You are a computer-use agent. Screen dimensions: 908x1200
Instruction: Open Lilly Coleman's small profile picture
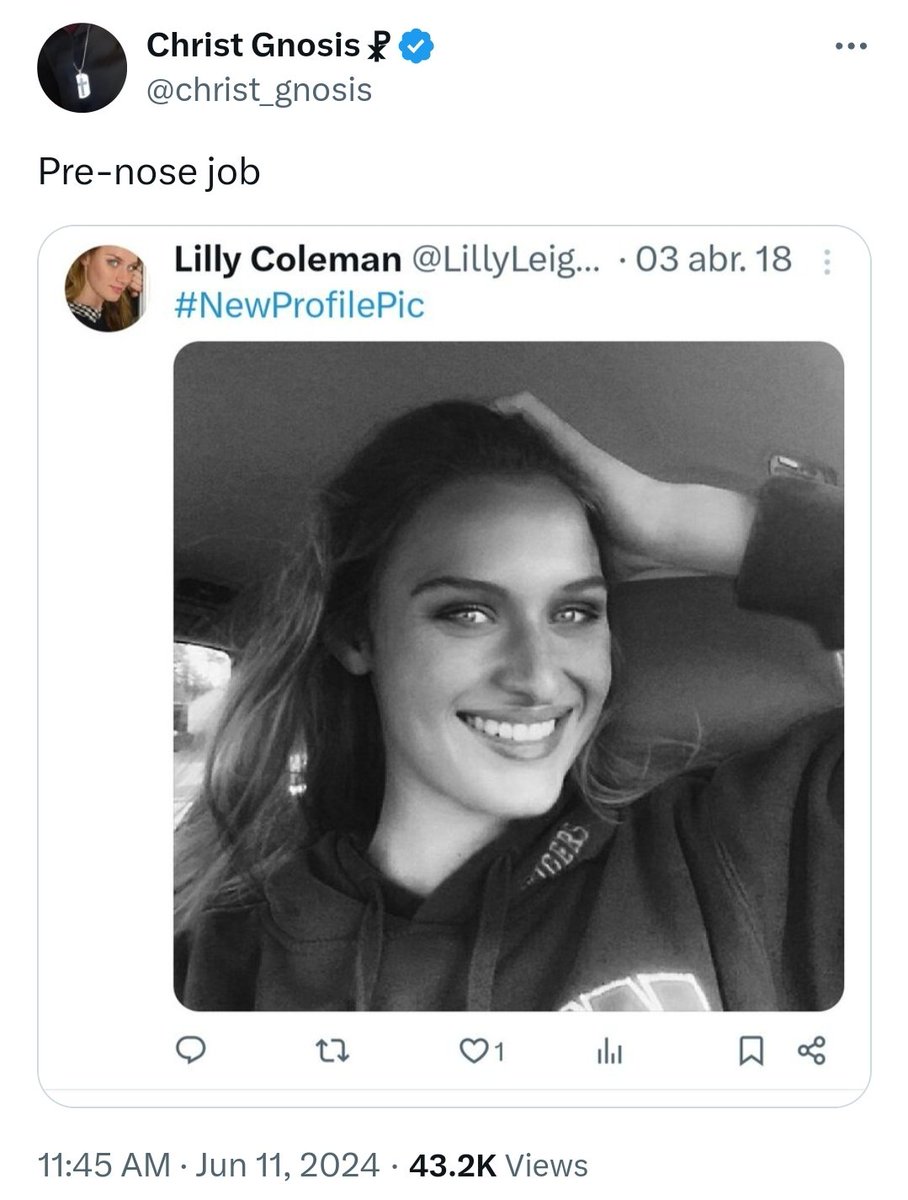click(x=104, y=287)
